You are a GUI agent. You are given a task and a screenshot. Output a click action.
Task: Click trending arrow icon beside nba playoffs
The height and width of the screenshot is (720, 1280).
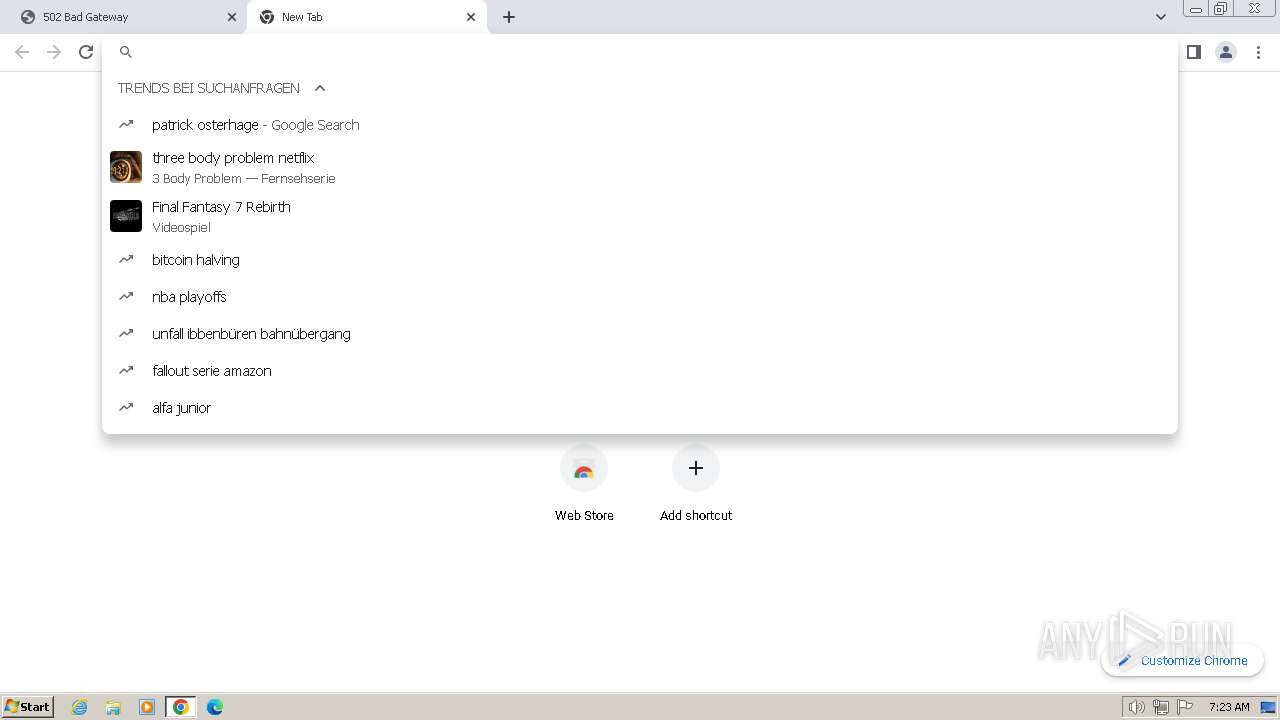[x=126, y=297]
